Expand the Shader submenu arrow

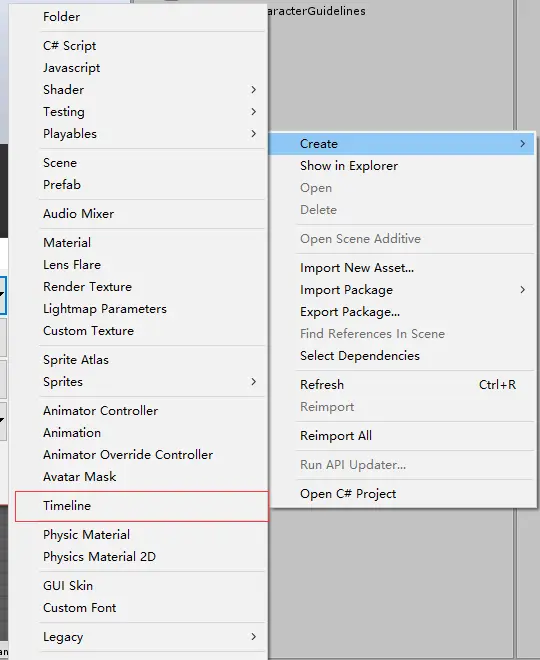point(253,90)
